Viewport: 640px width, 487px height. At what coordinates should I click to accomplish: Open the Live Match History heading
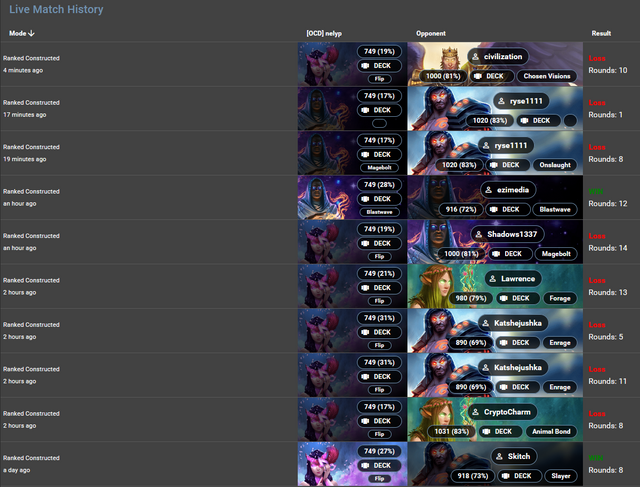click(x=56, y=9)
